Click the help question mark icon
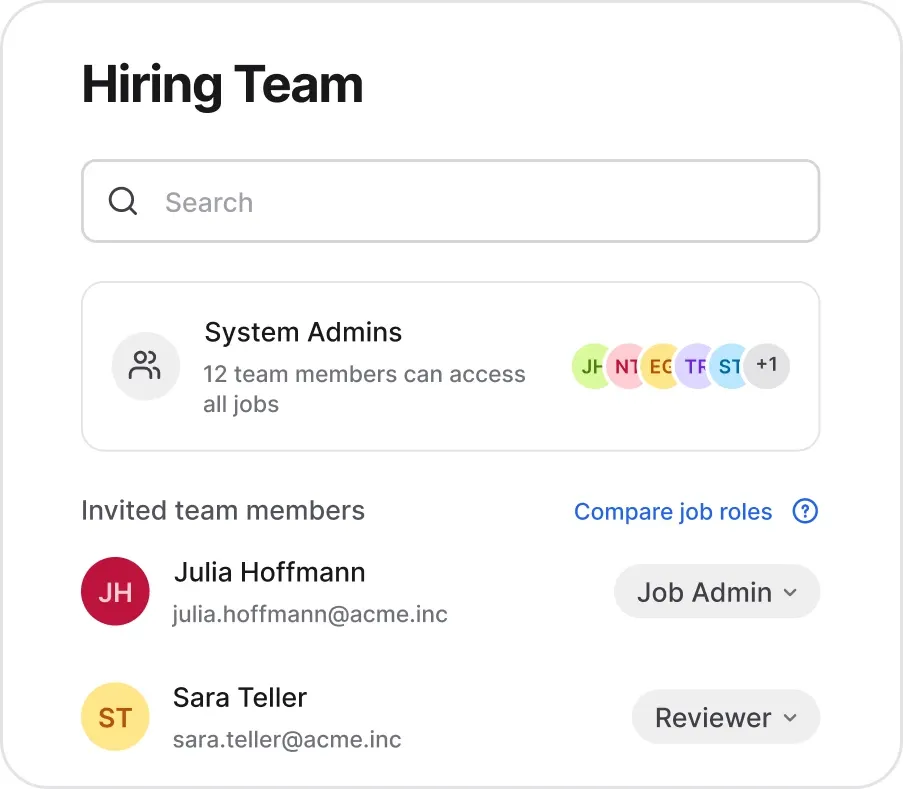The width and height of the screenshot is (903, 789). [805, 511]
